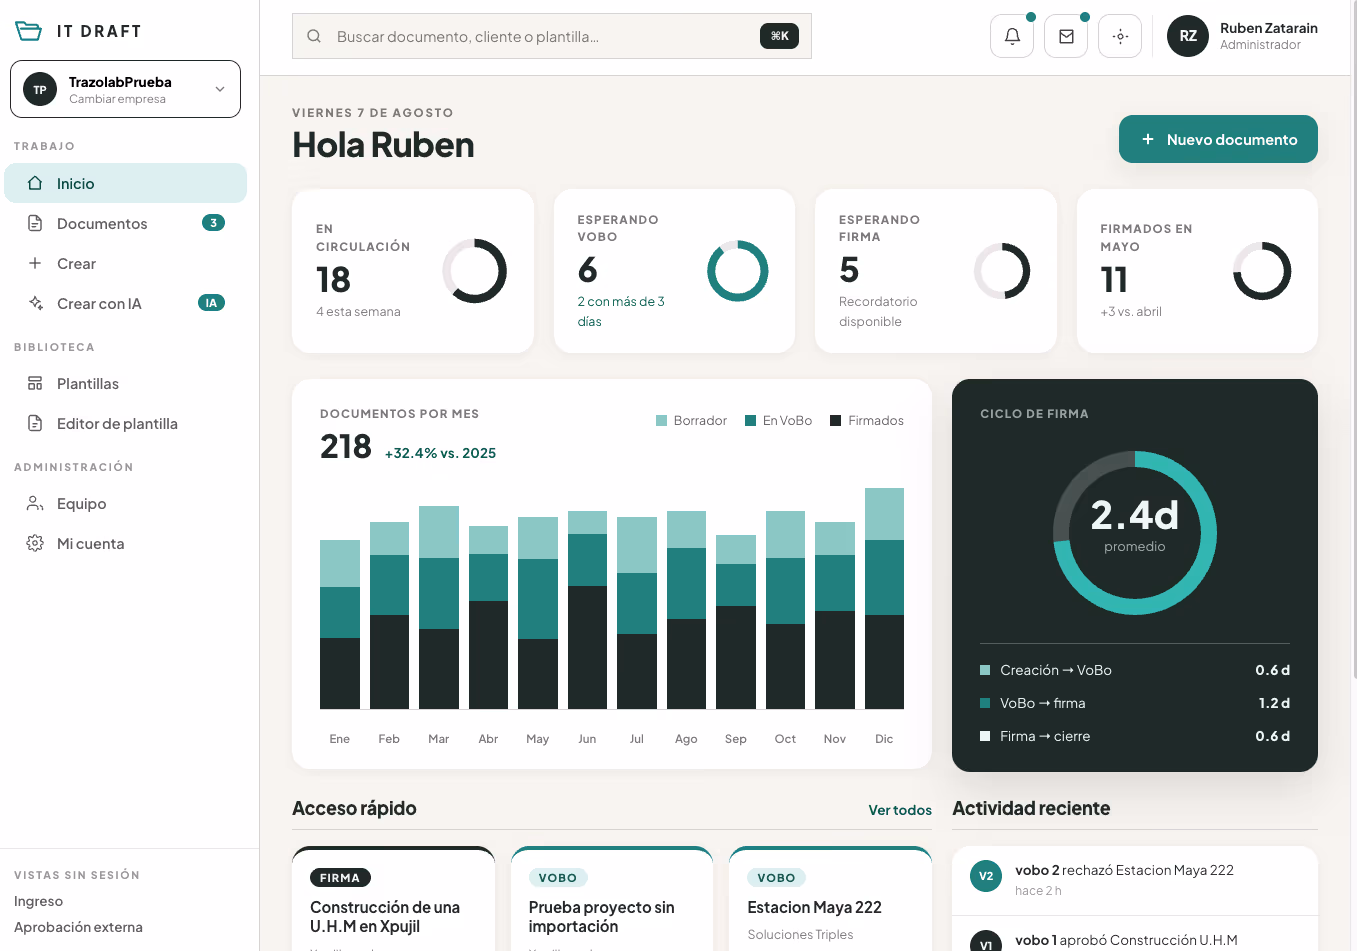The height and width of the screenshot is (951, 1357).
Task: Click the Equipo people icon
Action: click(x=35, y=503)
